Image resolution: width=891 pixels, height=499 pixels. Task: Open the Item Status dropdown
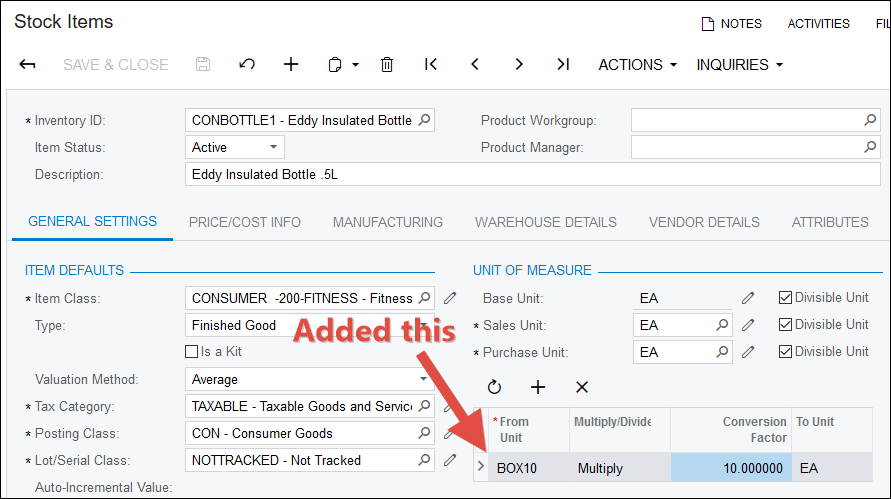273,148
